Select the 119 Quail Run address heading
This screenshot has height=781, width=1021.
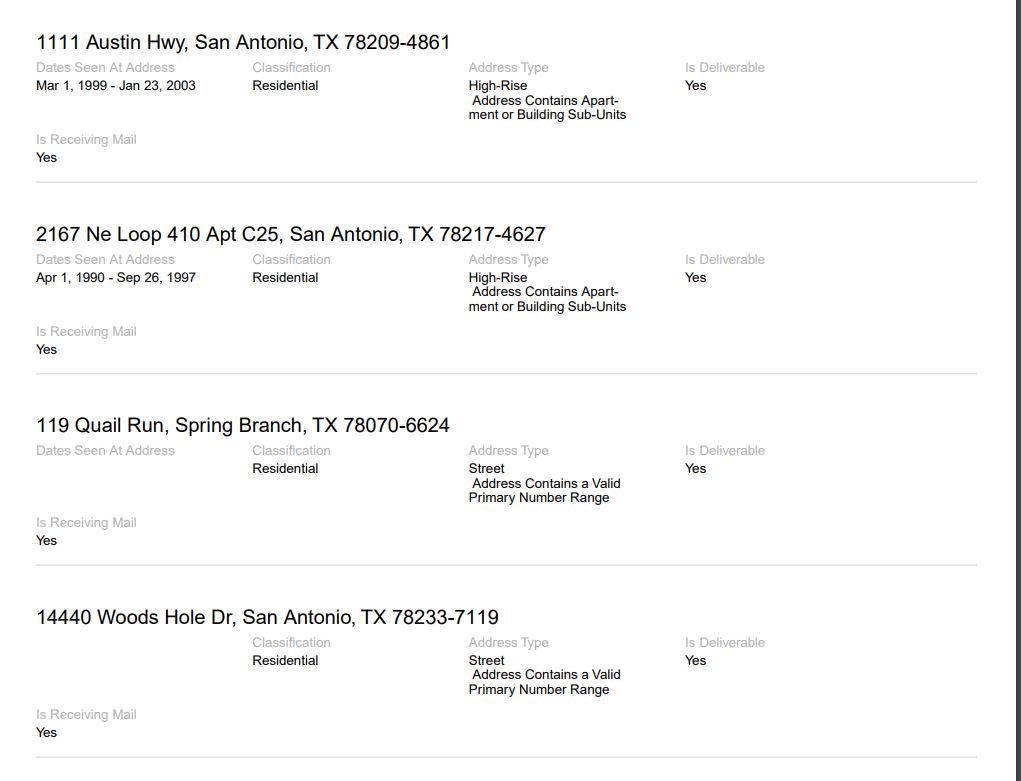[242, 425]
